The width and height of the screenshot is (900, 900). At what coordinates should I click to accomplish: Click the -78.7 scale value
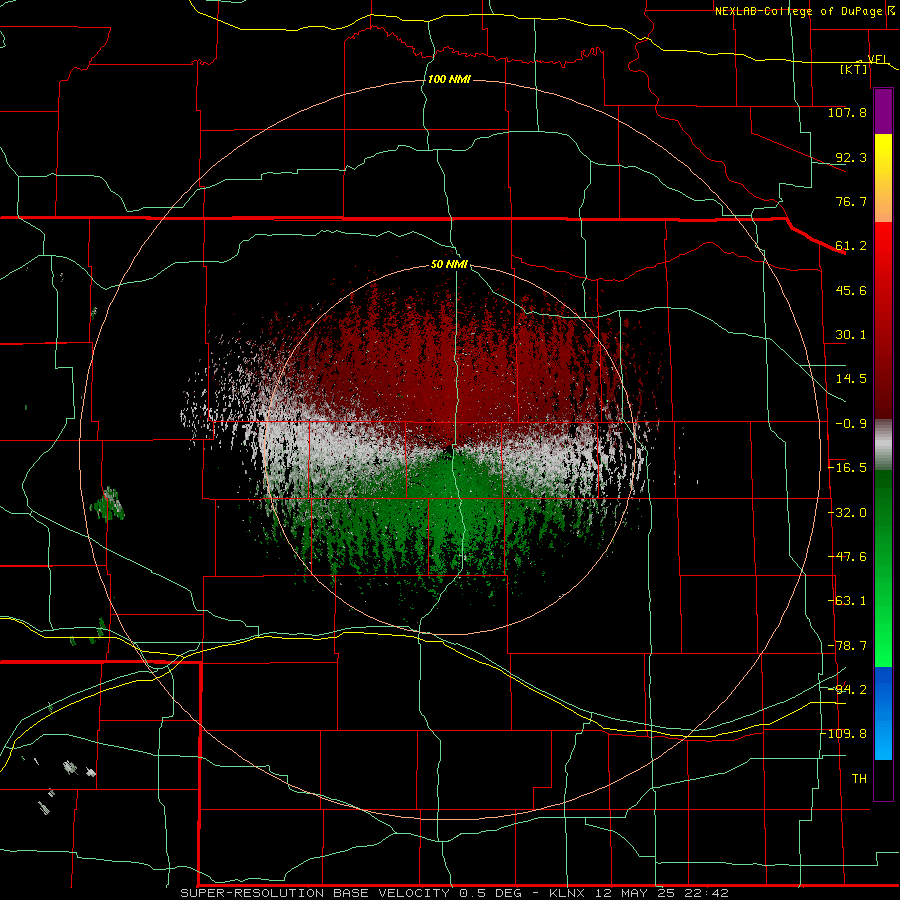pyautogui.click(x=847, y=646)
